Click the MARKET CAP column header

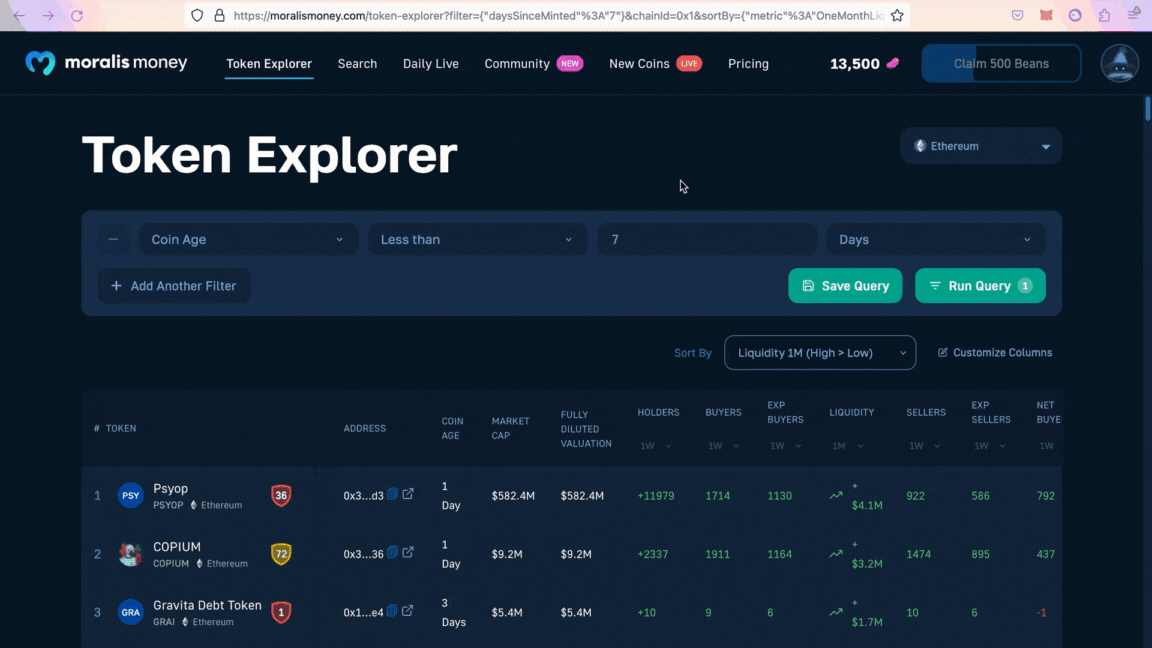(510, 428)
